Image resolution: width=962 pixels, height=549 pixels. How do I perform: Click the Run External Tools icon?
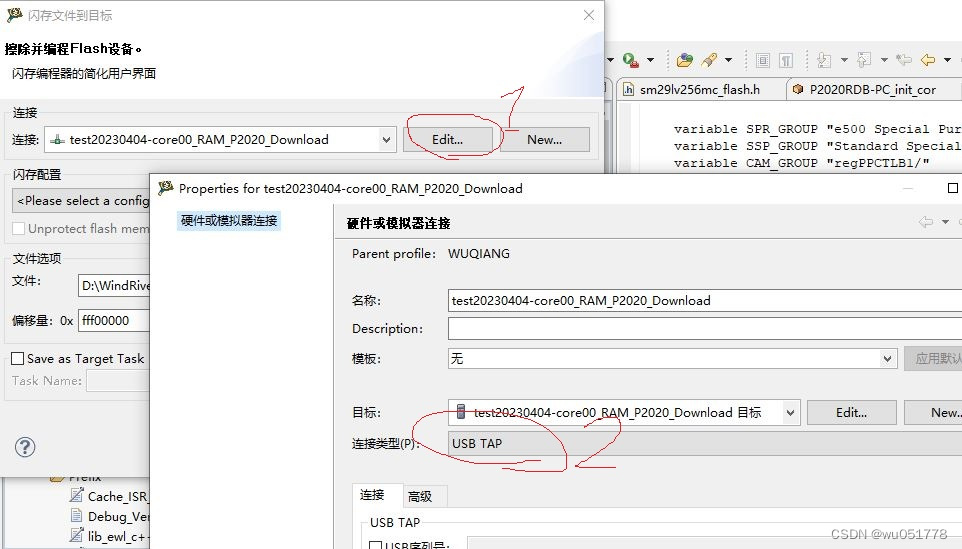630,60
